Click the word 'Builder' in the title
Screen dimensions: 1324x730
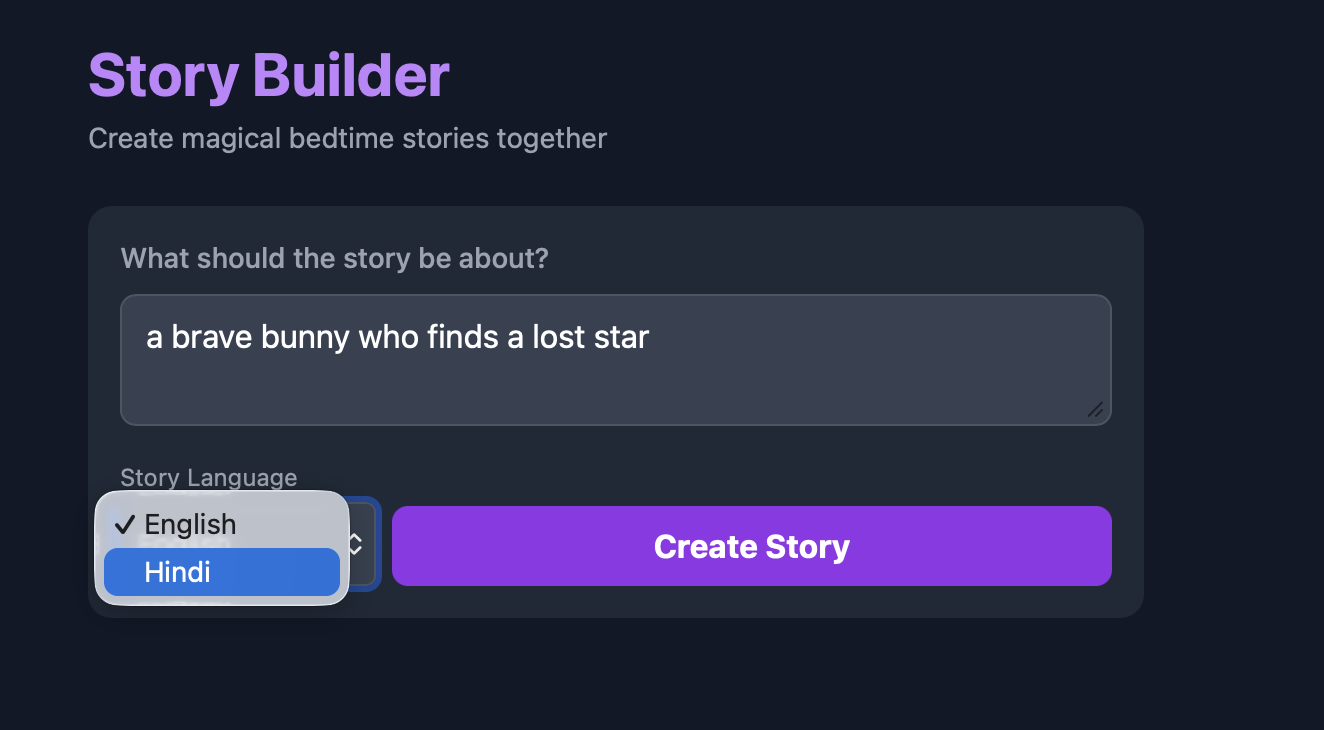pos(351,75)
